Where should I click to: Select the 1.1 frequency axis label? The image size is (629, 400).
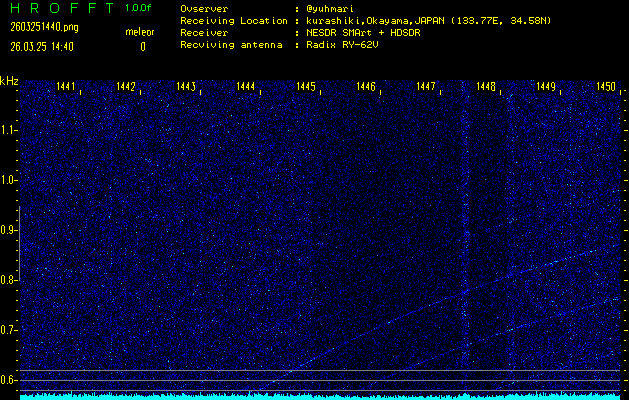coord(9,130)
